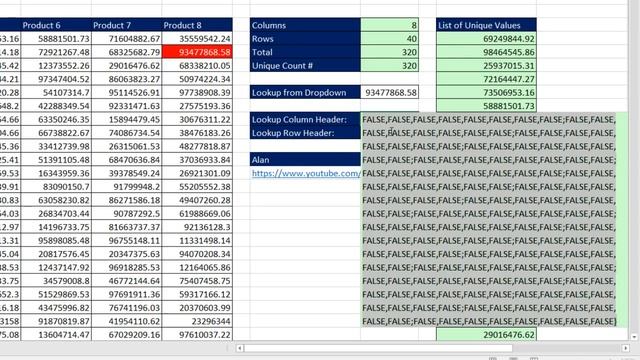
Task: Select cell 54107314.7
Action: [x=56, y=92]
